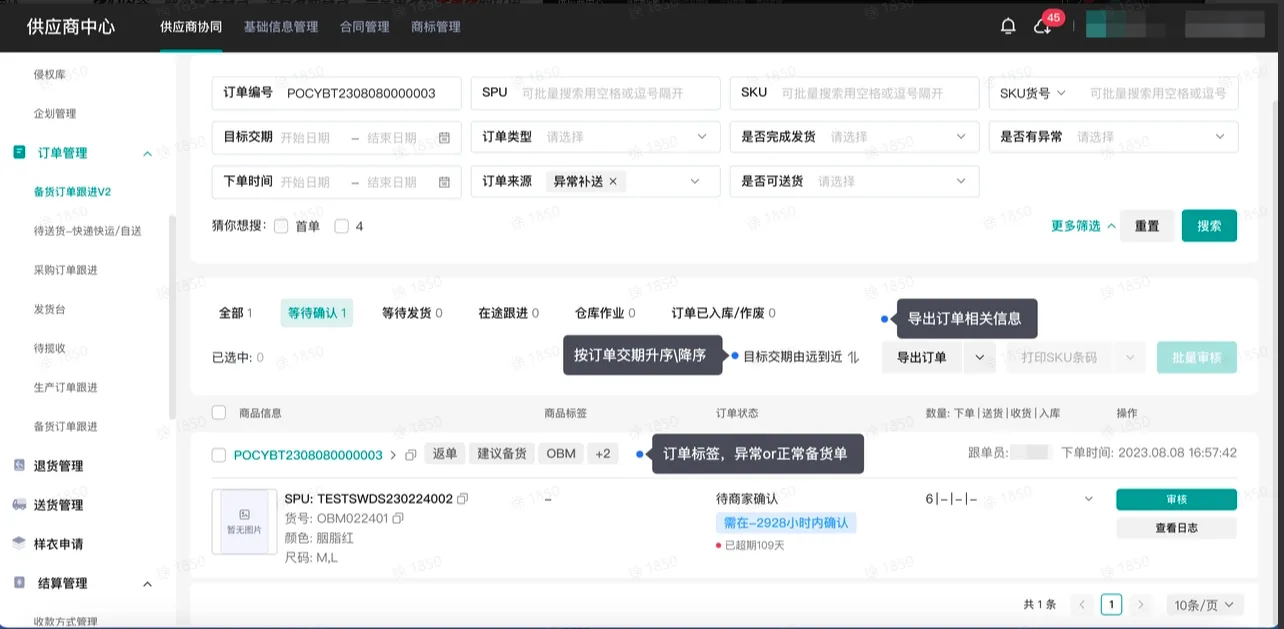Click the 暂无图片 product thumbnail
The width and height of the screenshot is (1284, 629).
click(x=244, y=521)
